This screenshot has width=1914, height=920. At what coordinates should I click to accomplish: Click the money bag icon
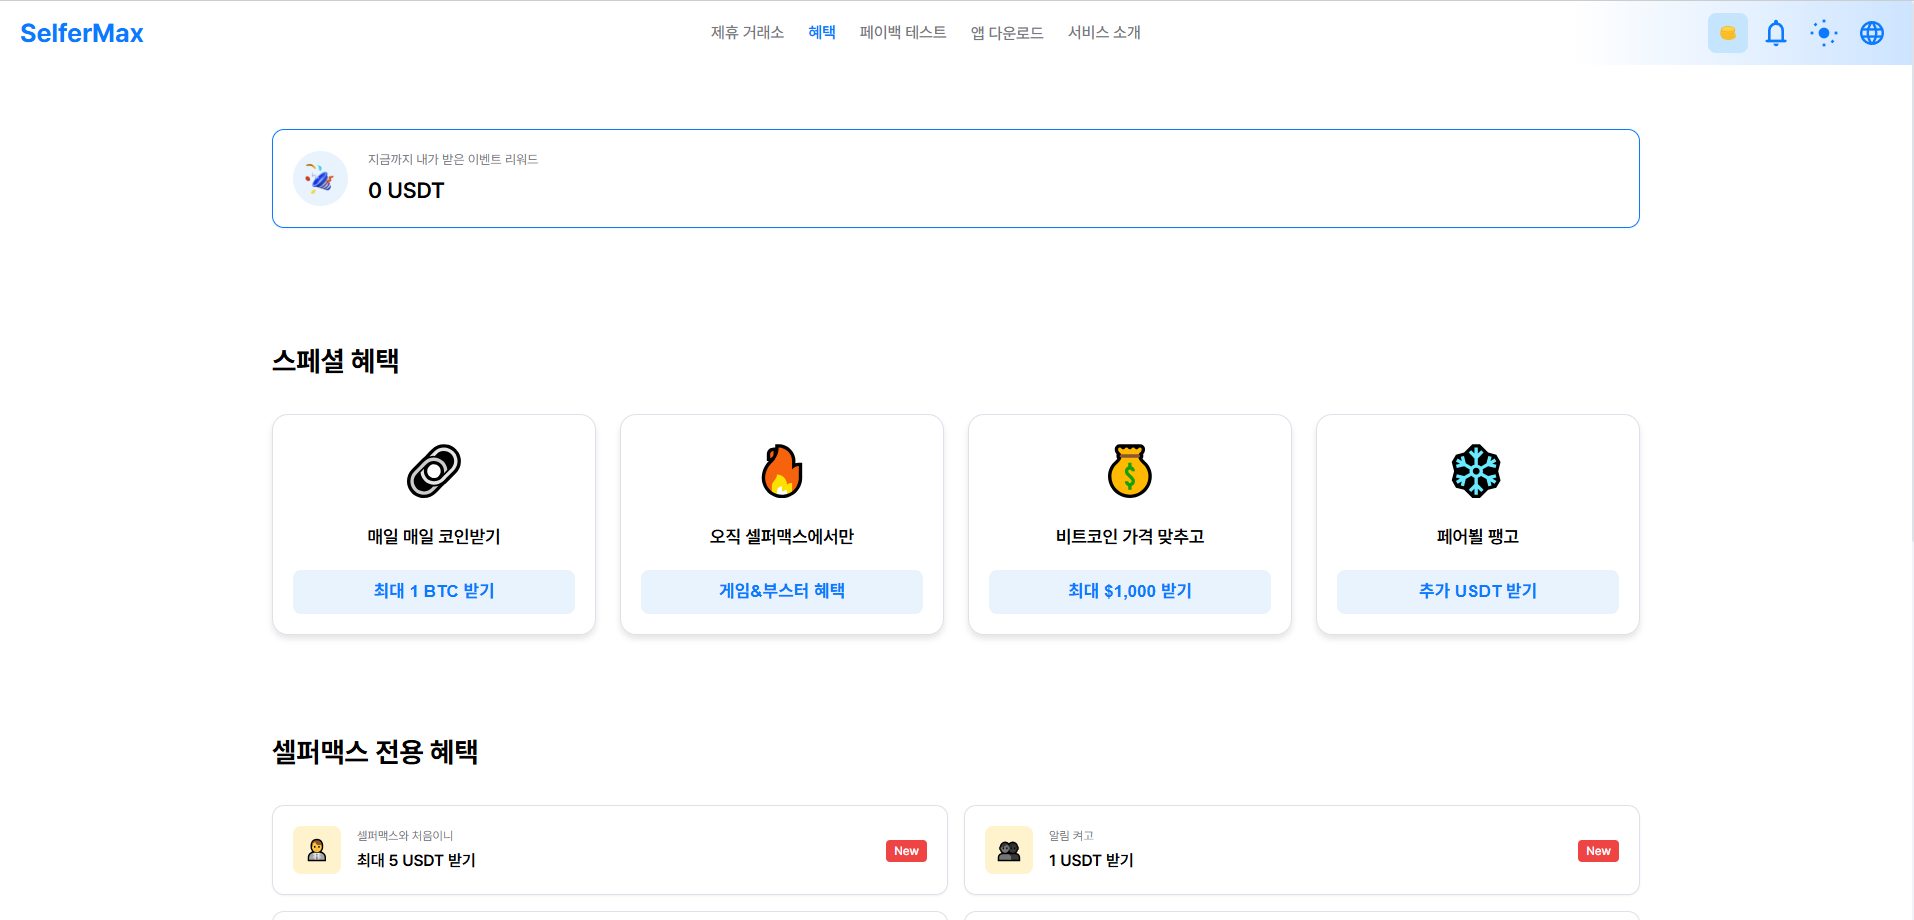click(x=1130, y=471)
